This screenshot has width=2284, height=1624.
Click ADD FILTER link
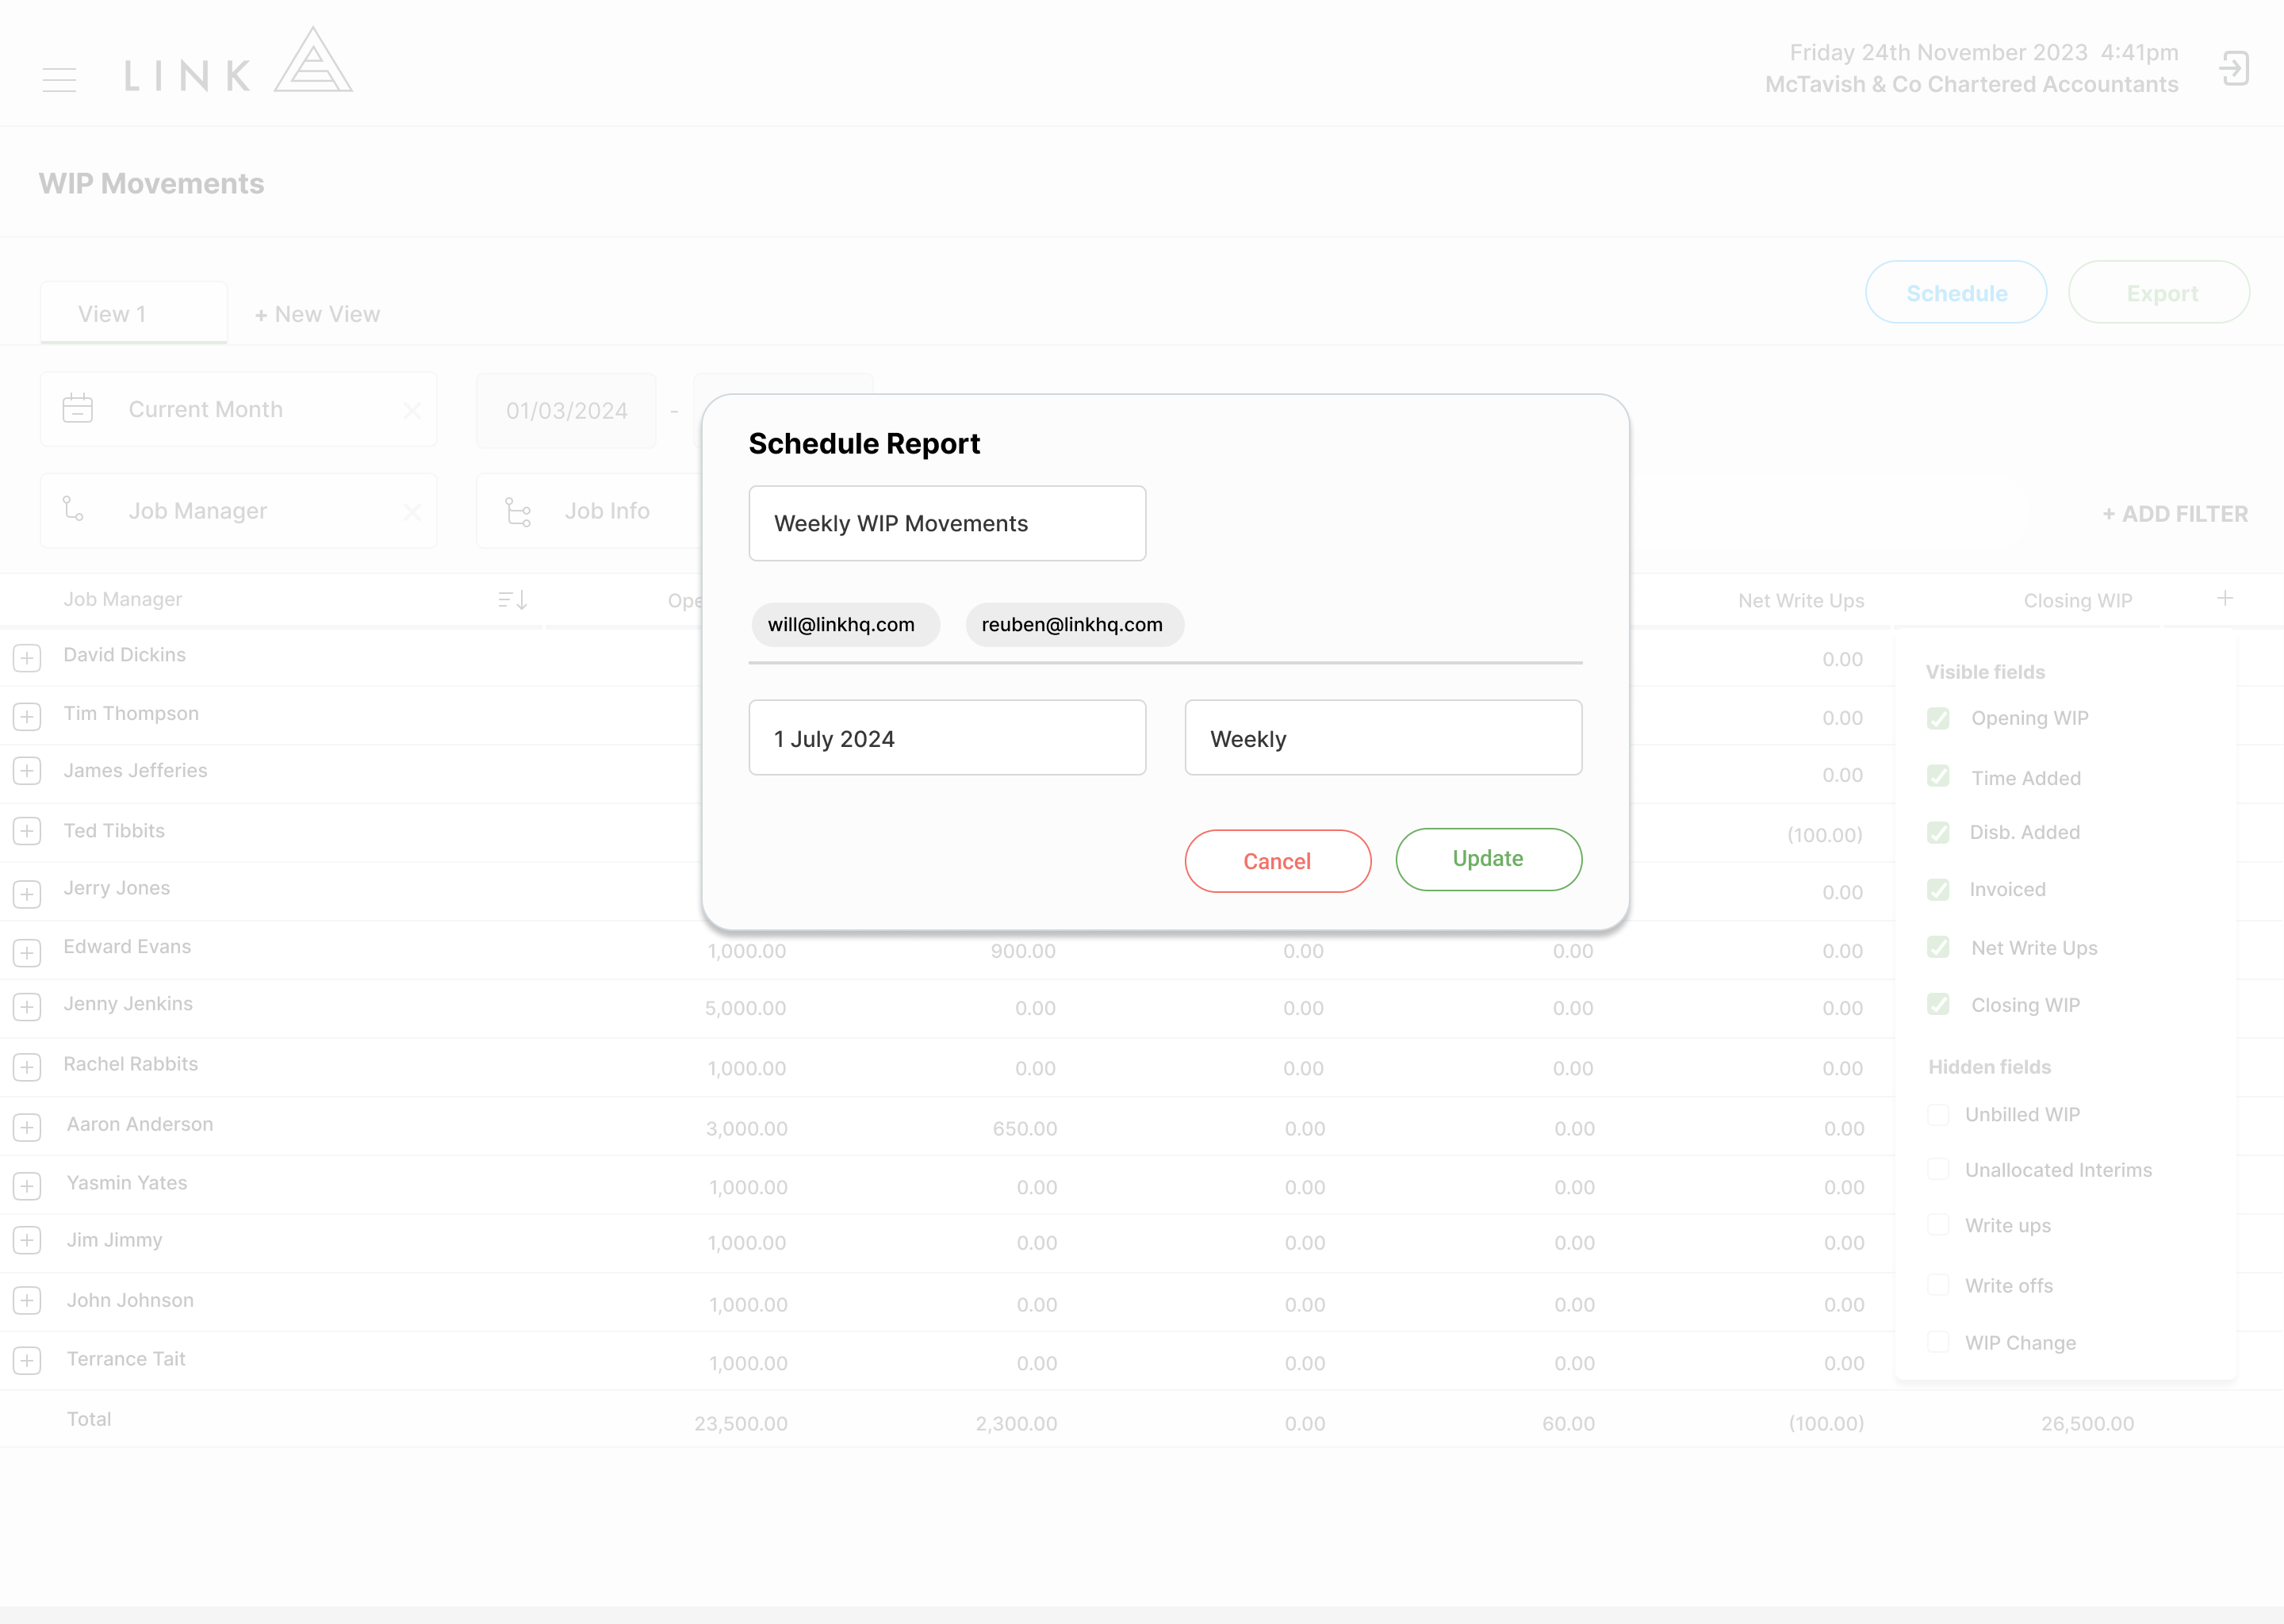[2175, 514]
